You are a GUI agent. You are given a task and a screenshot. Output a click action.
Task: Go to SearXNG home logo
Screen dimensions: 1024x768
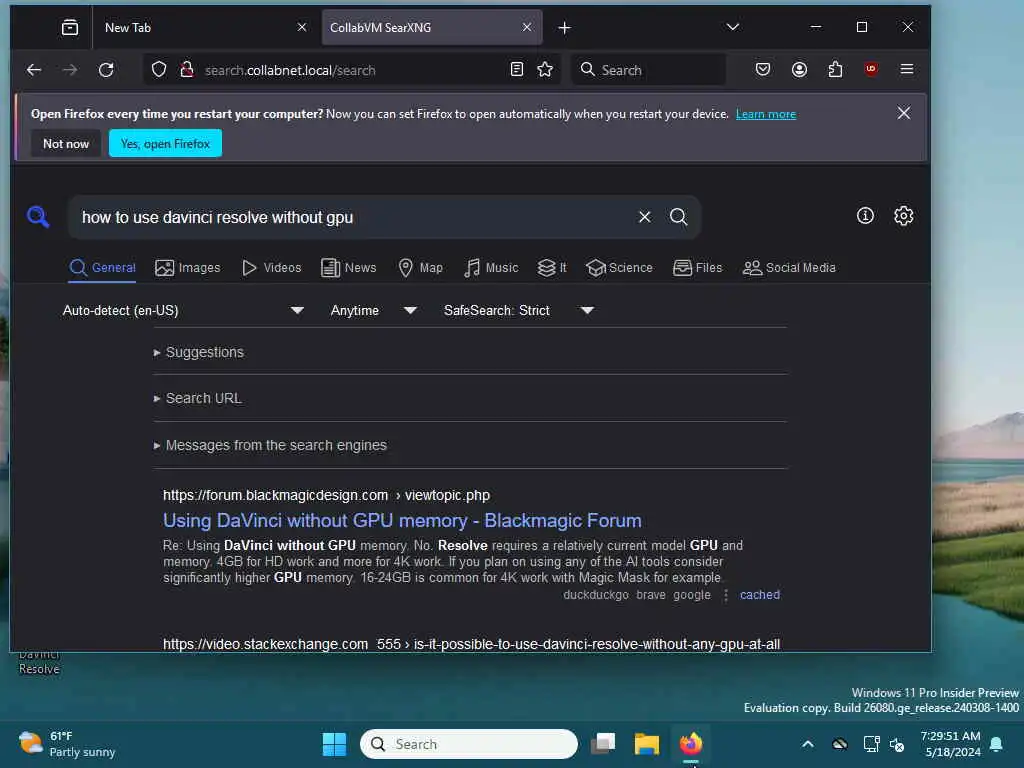38,217
